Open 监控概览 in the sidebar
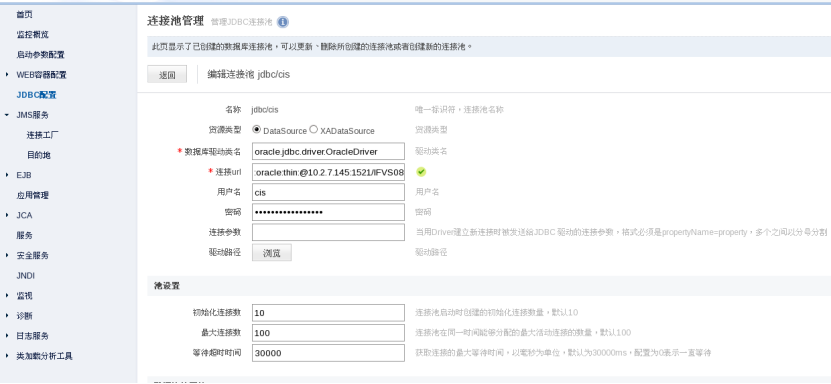The width and height of the screenshot is (831, 384). (x=32, y=34)
